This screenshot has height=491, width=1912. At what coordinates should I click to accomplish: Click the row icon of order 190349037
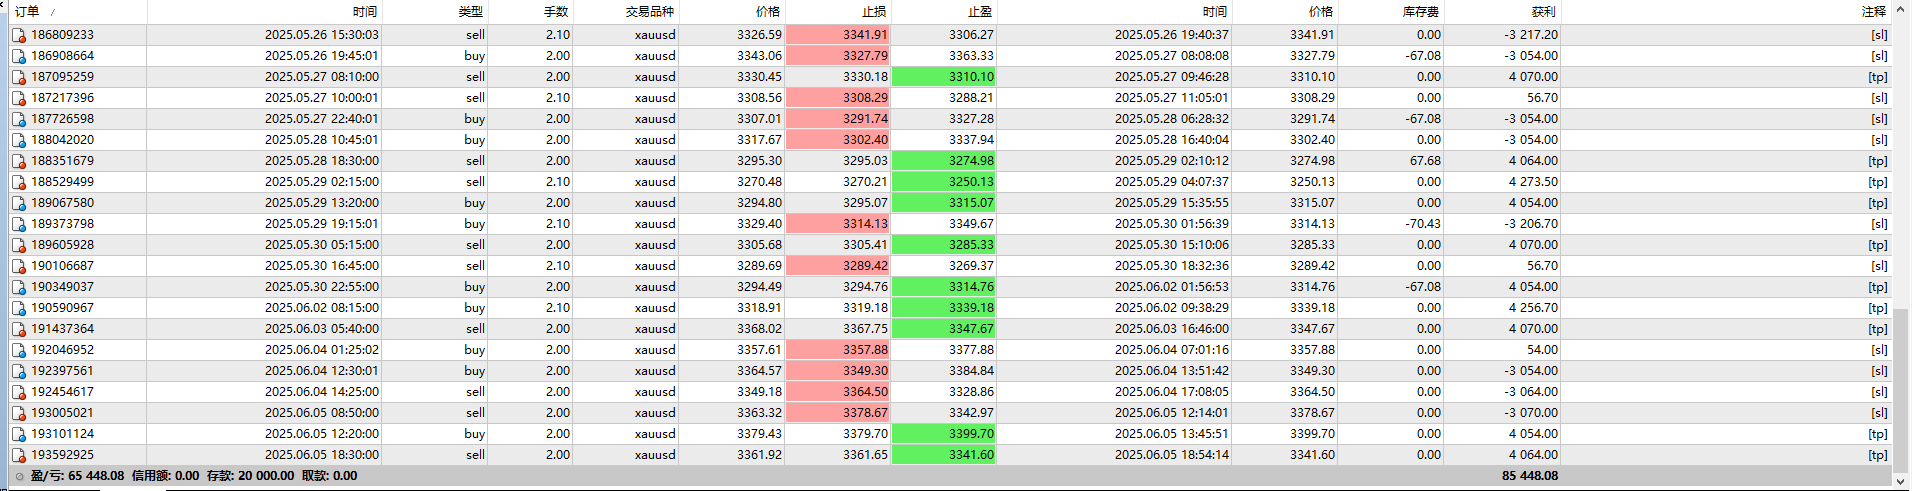[x=19, y=287]
